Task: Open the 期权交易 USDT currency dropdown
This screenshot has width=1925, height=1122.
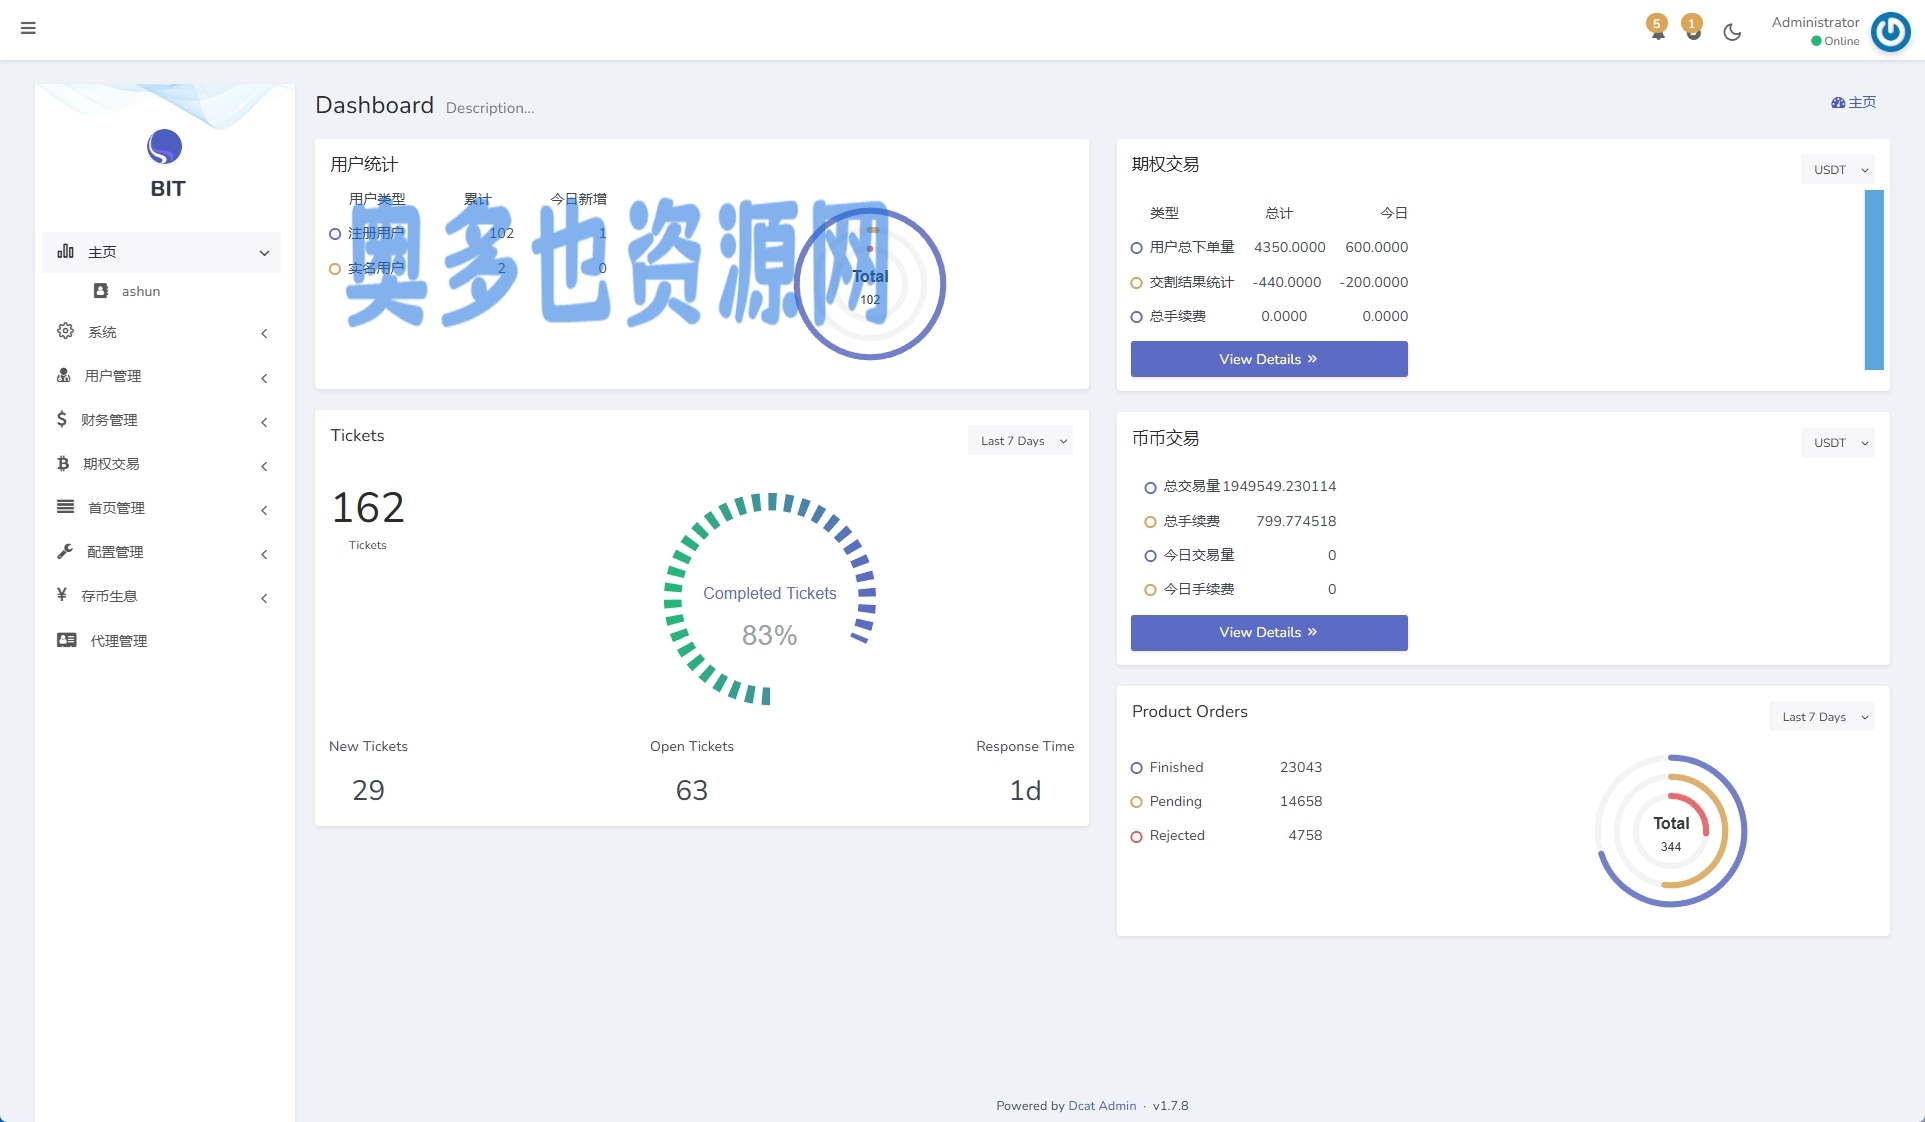Action: [x=1837, y=170]
